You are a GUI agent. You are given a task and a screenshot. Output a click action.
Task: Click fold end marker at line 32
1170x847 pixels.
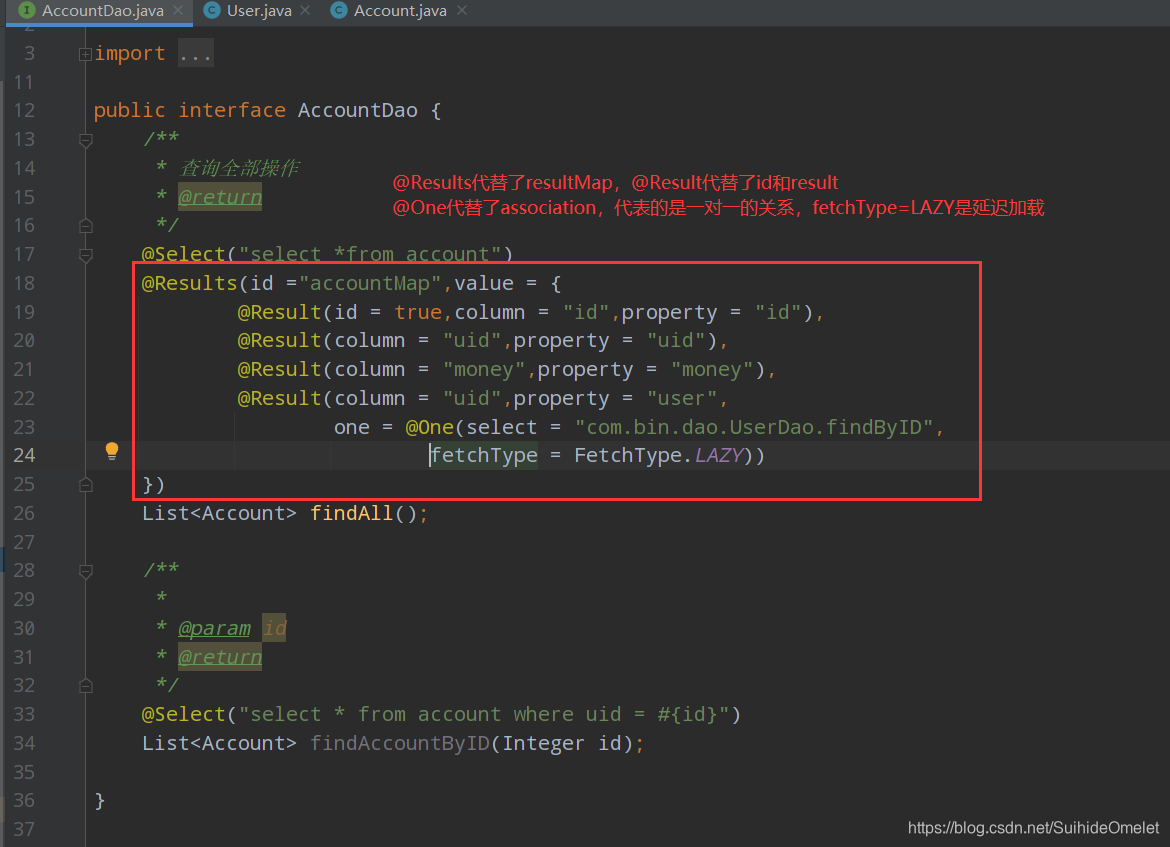[x=85, y=686]
